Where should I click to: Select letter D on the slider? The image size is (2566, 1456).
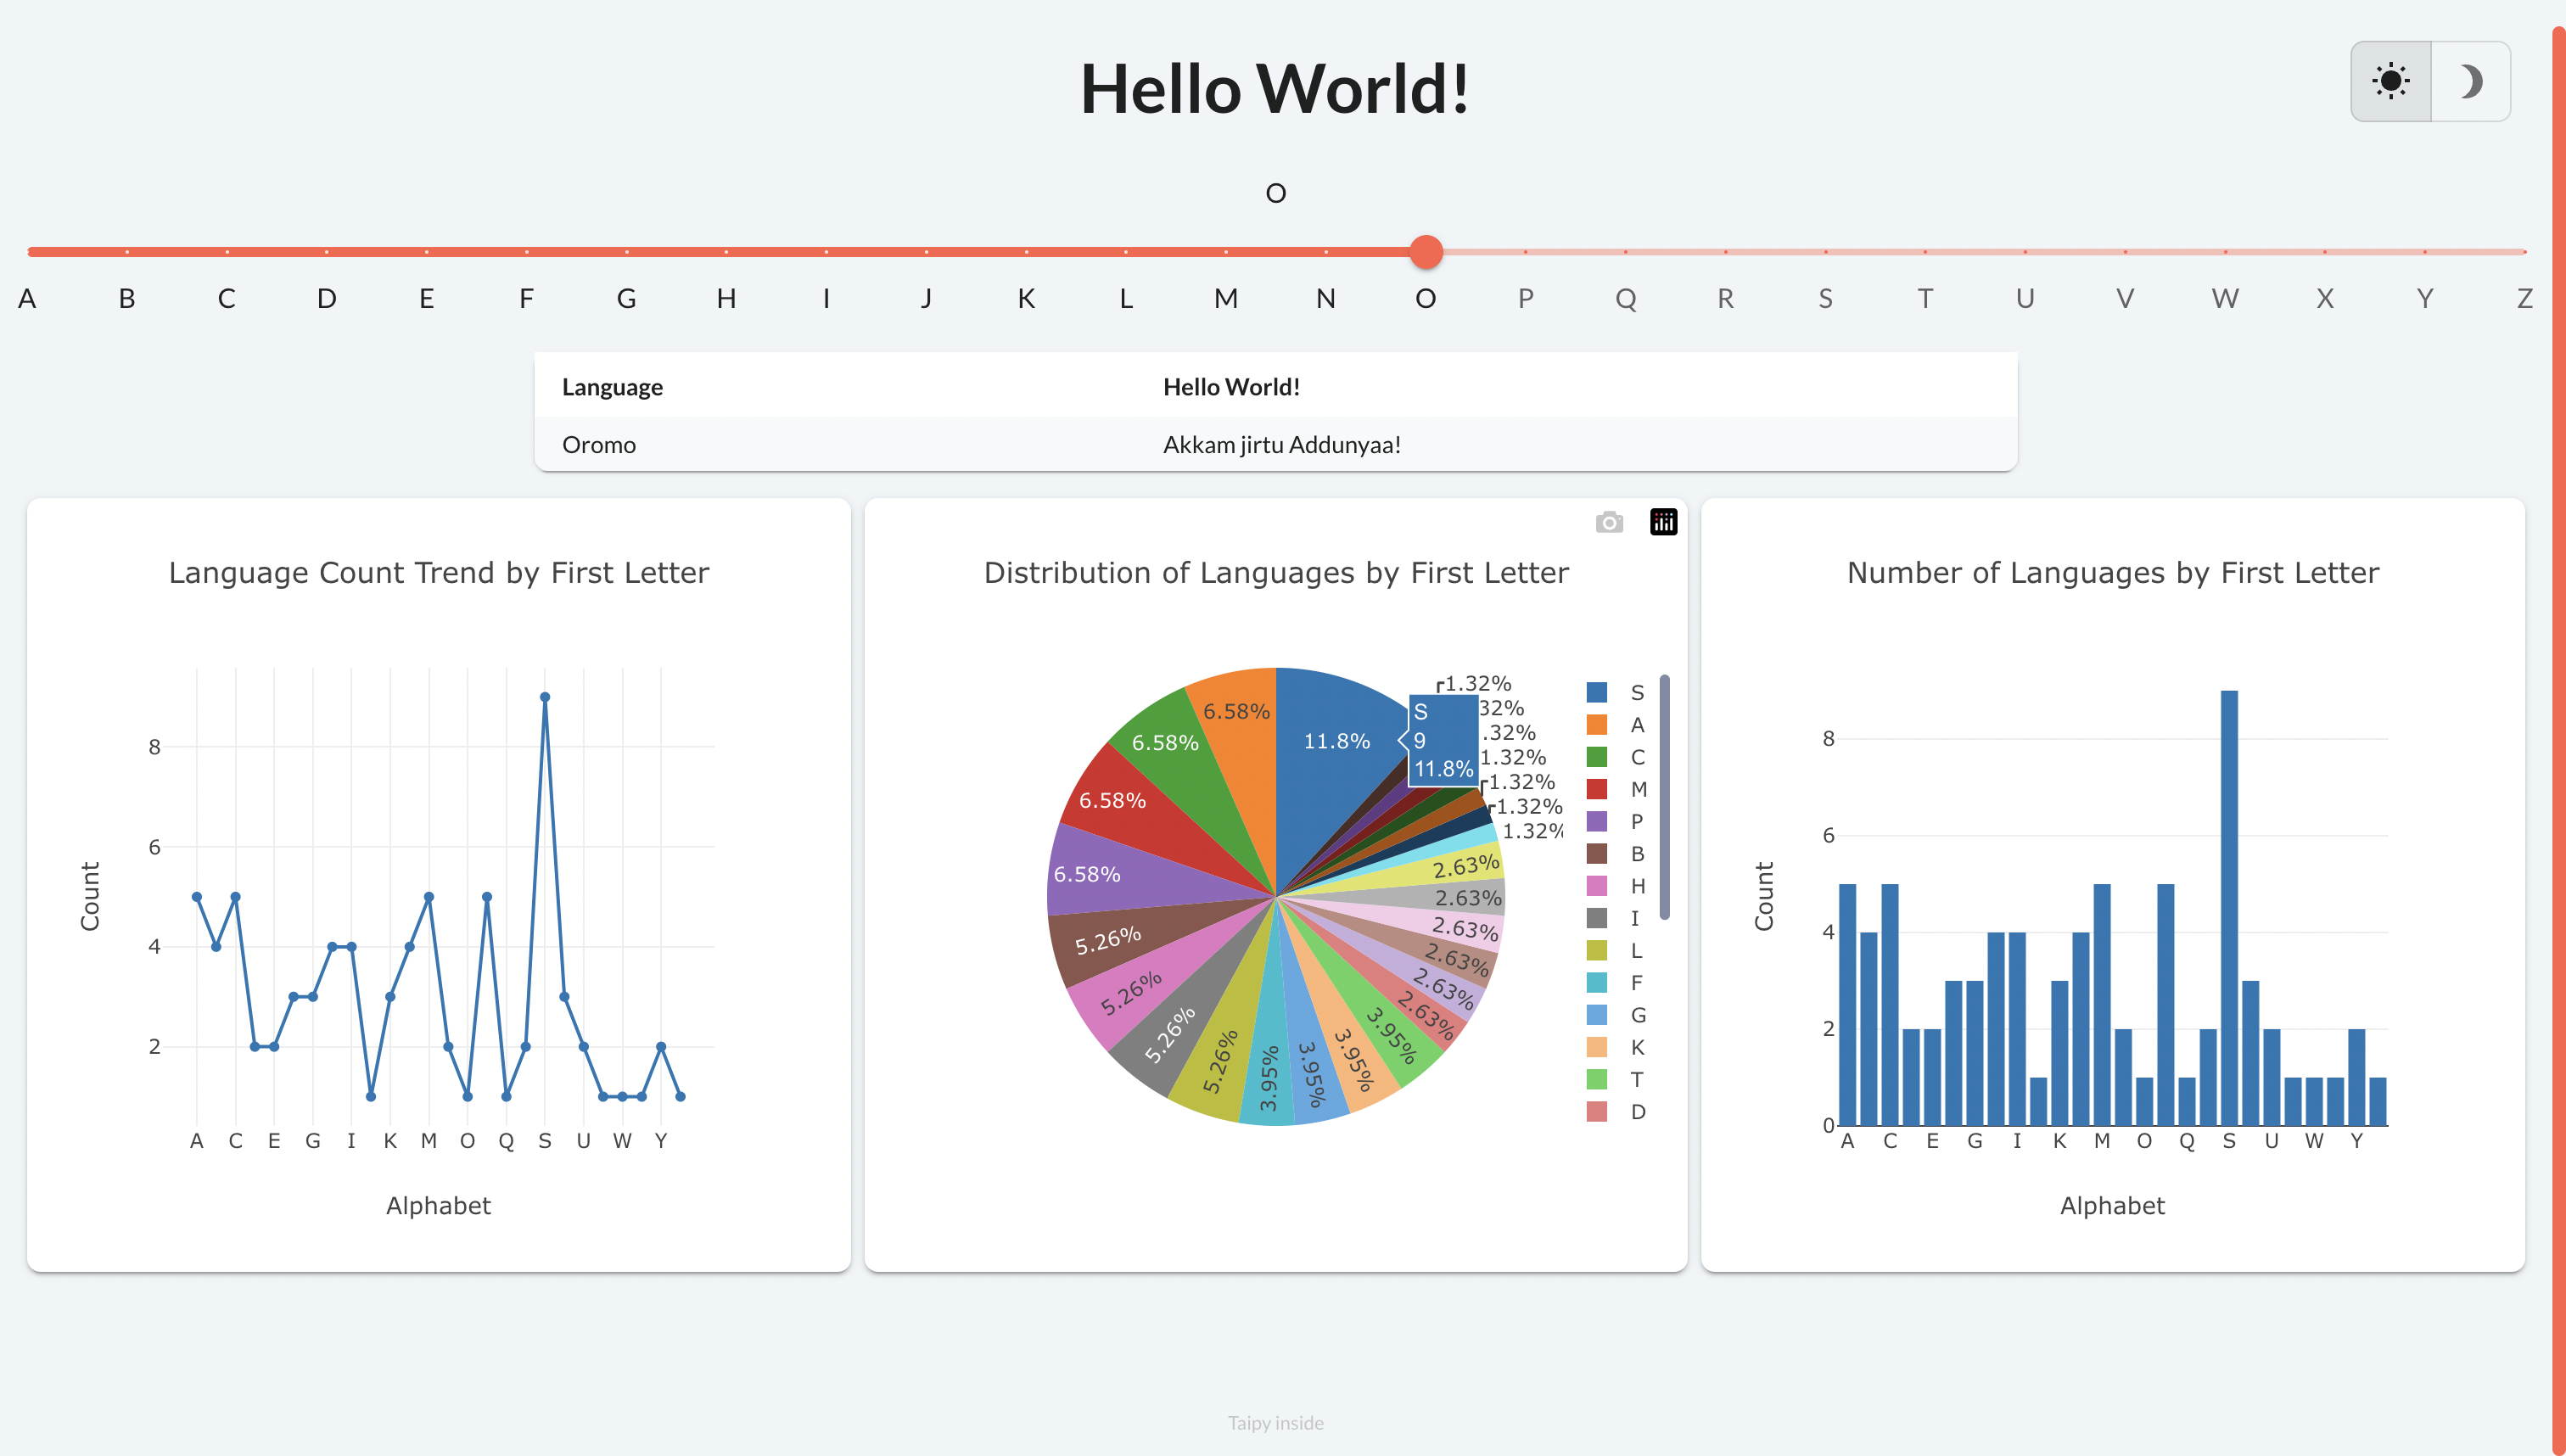(327, 252)
